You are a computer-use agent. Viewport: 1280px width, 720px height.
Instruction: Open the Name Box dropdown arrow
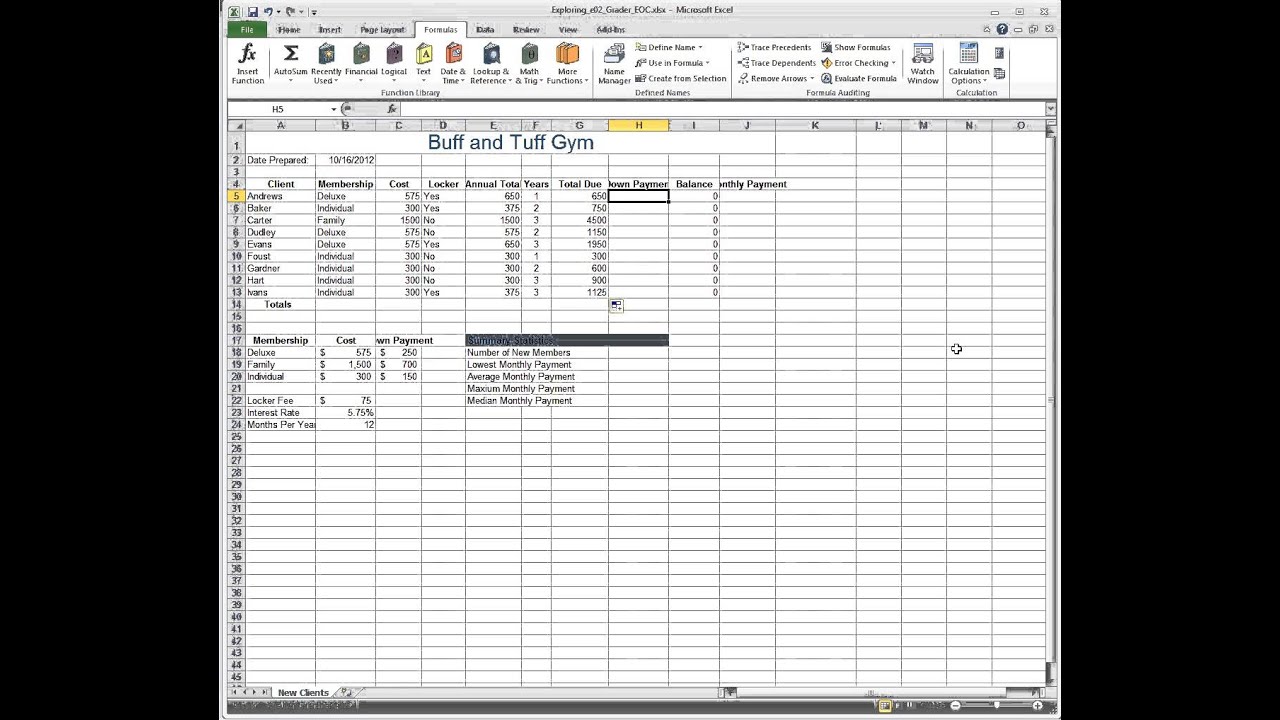point(334,109)
